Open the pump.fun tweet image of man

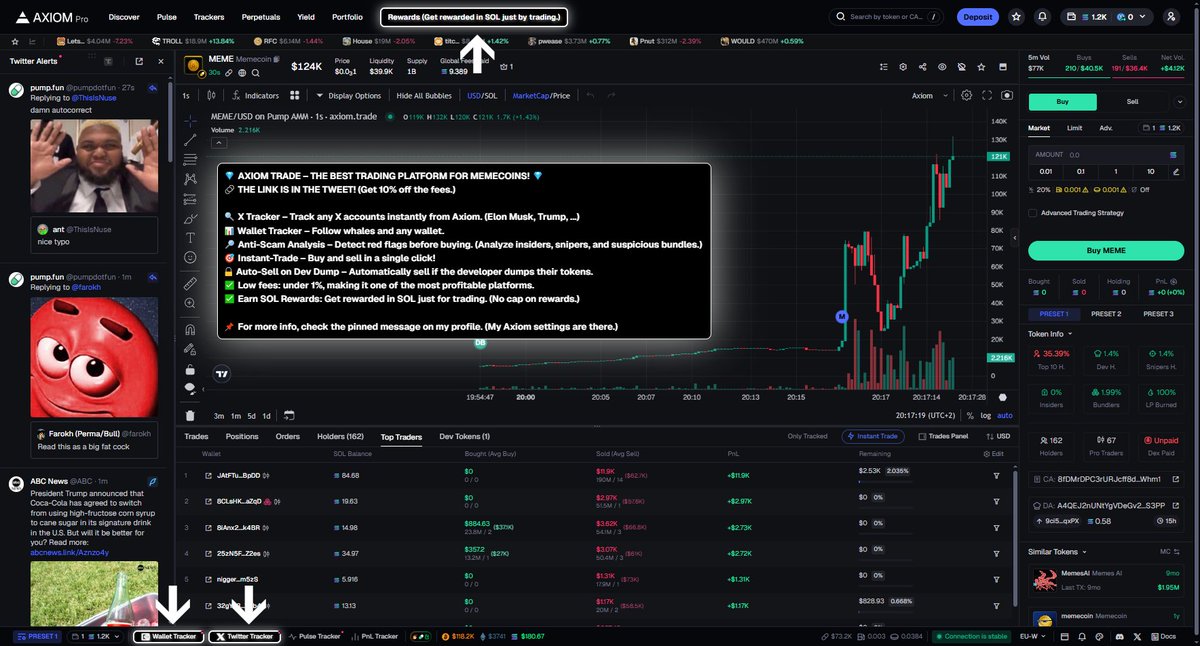coord(95,165)
